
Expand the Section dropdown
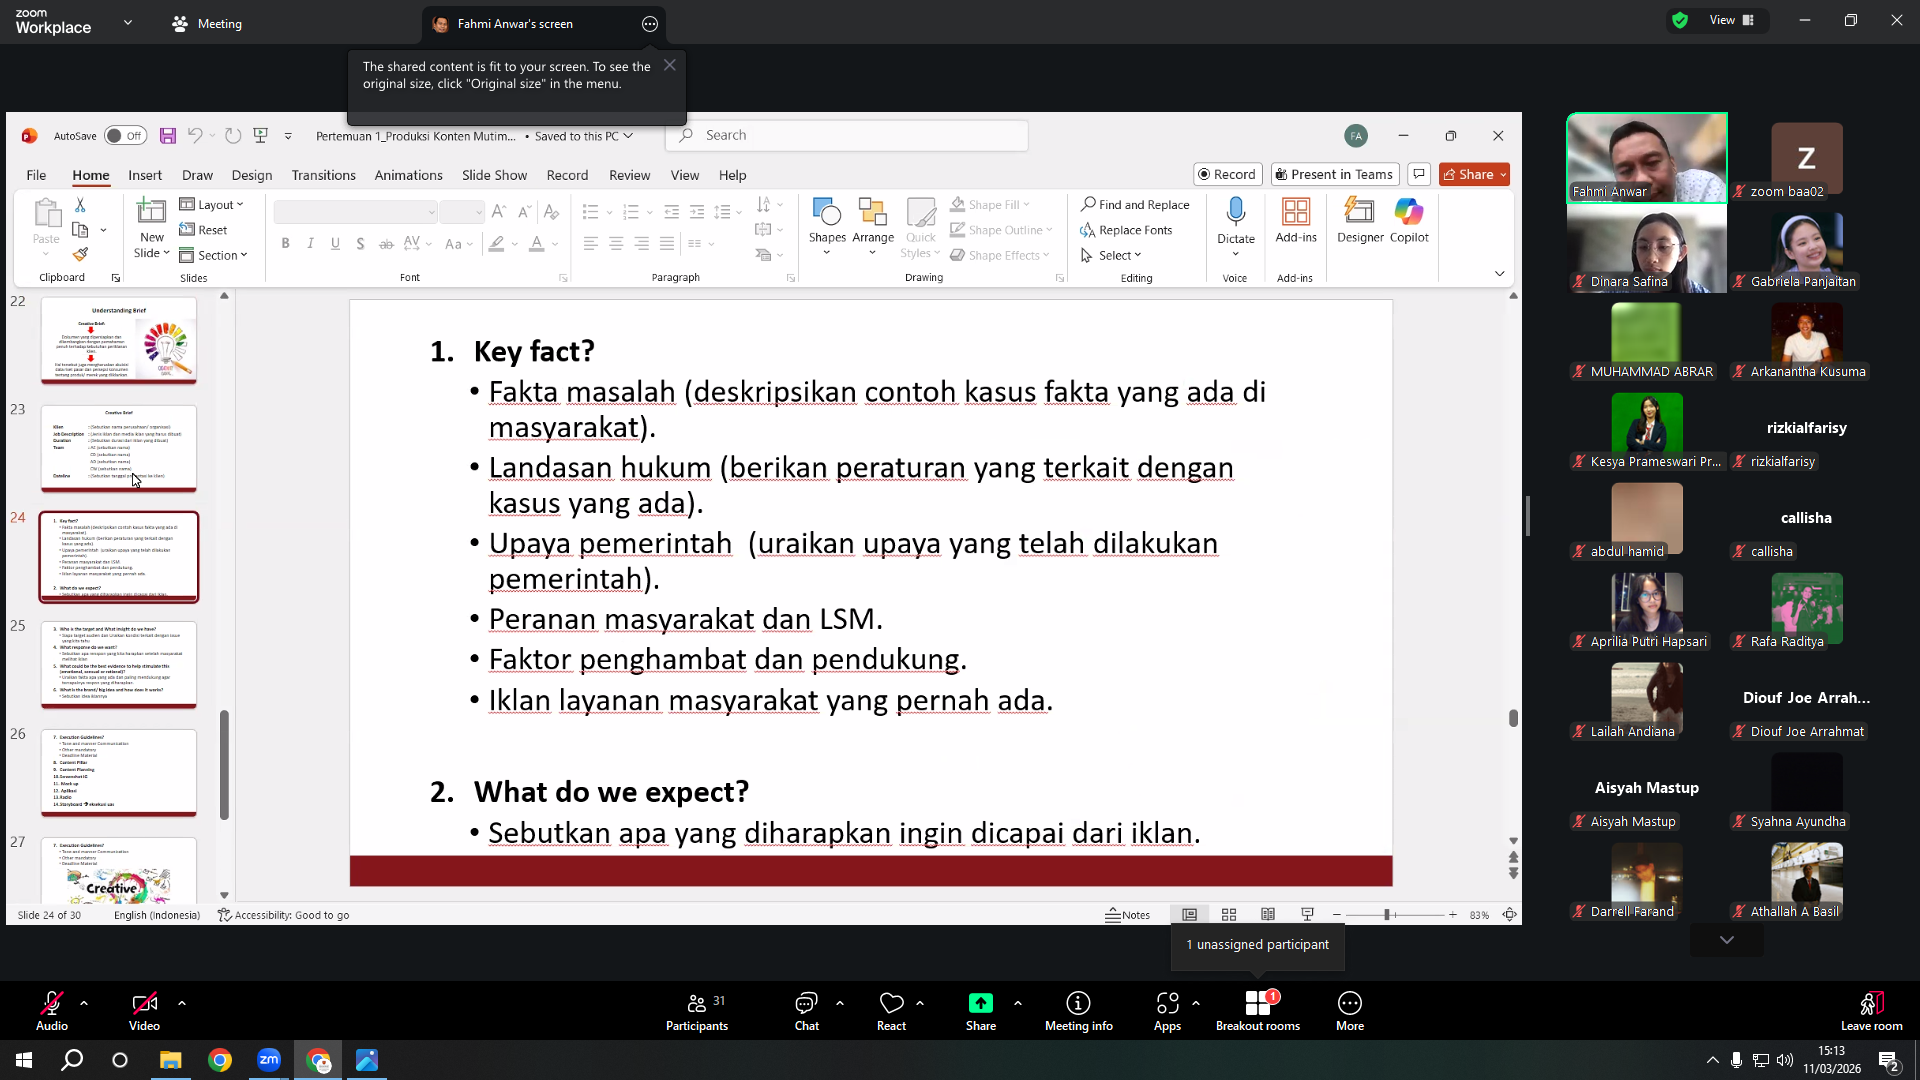coord(214,255)
